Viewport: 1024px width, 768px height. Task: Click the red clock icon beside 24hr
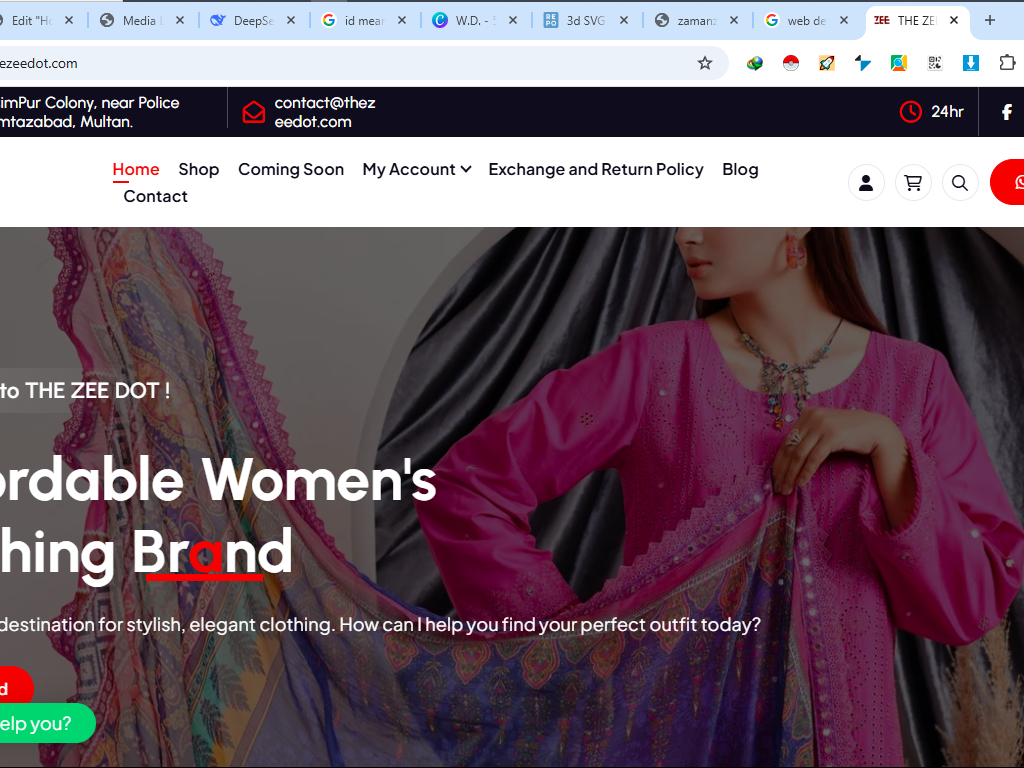910,112
